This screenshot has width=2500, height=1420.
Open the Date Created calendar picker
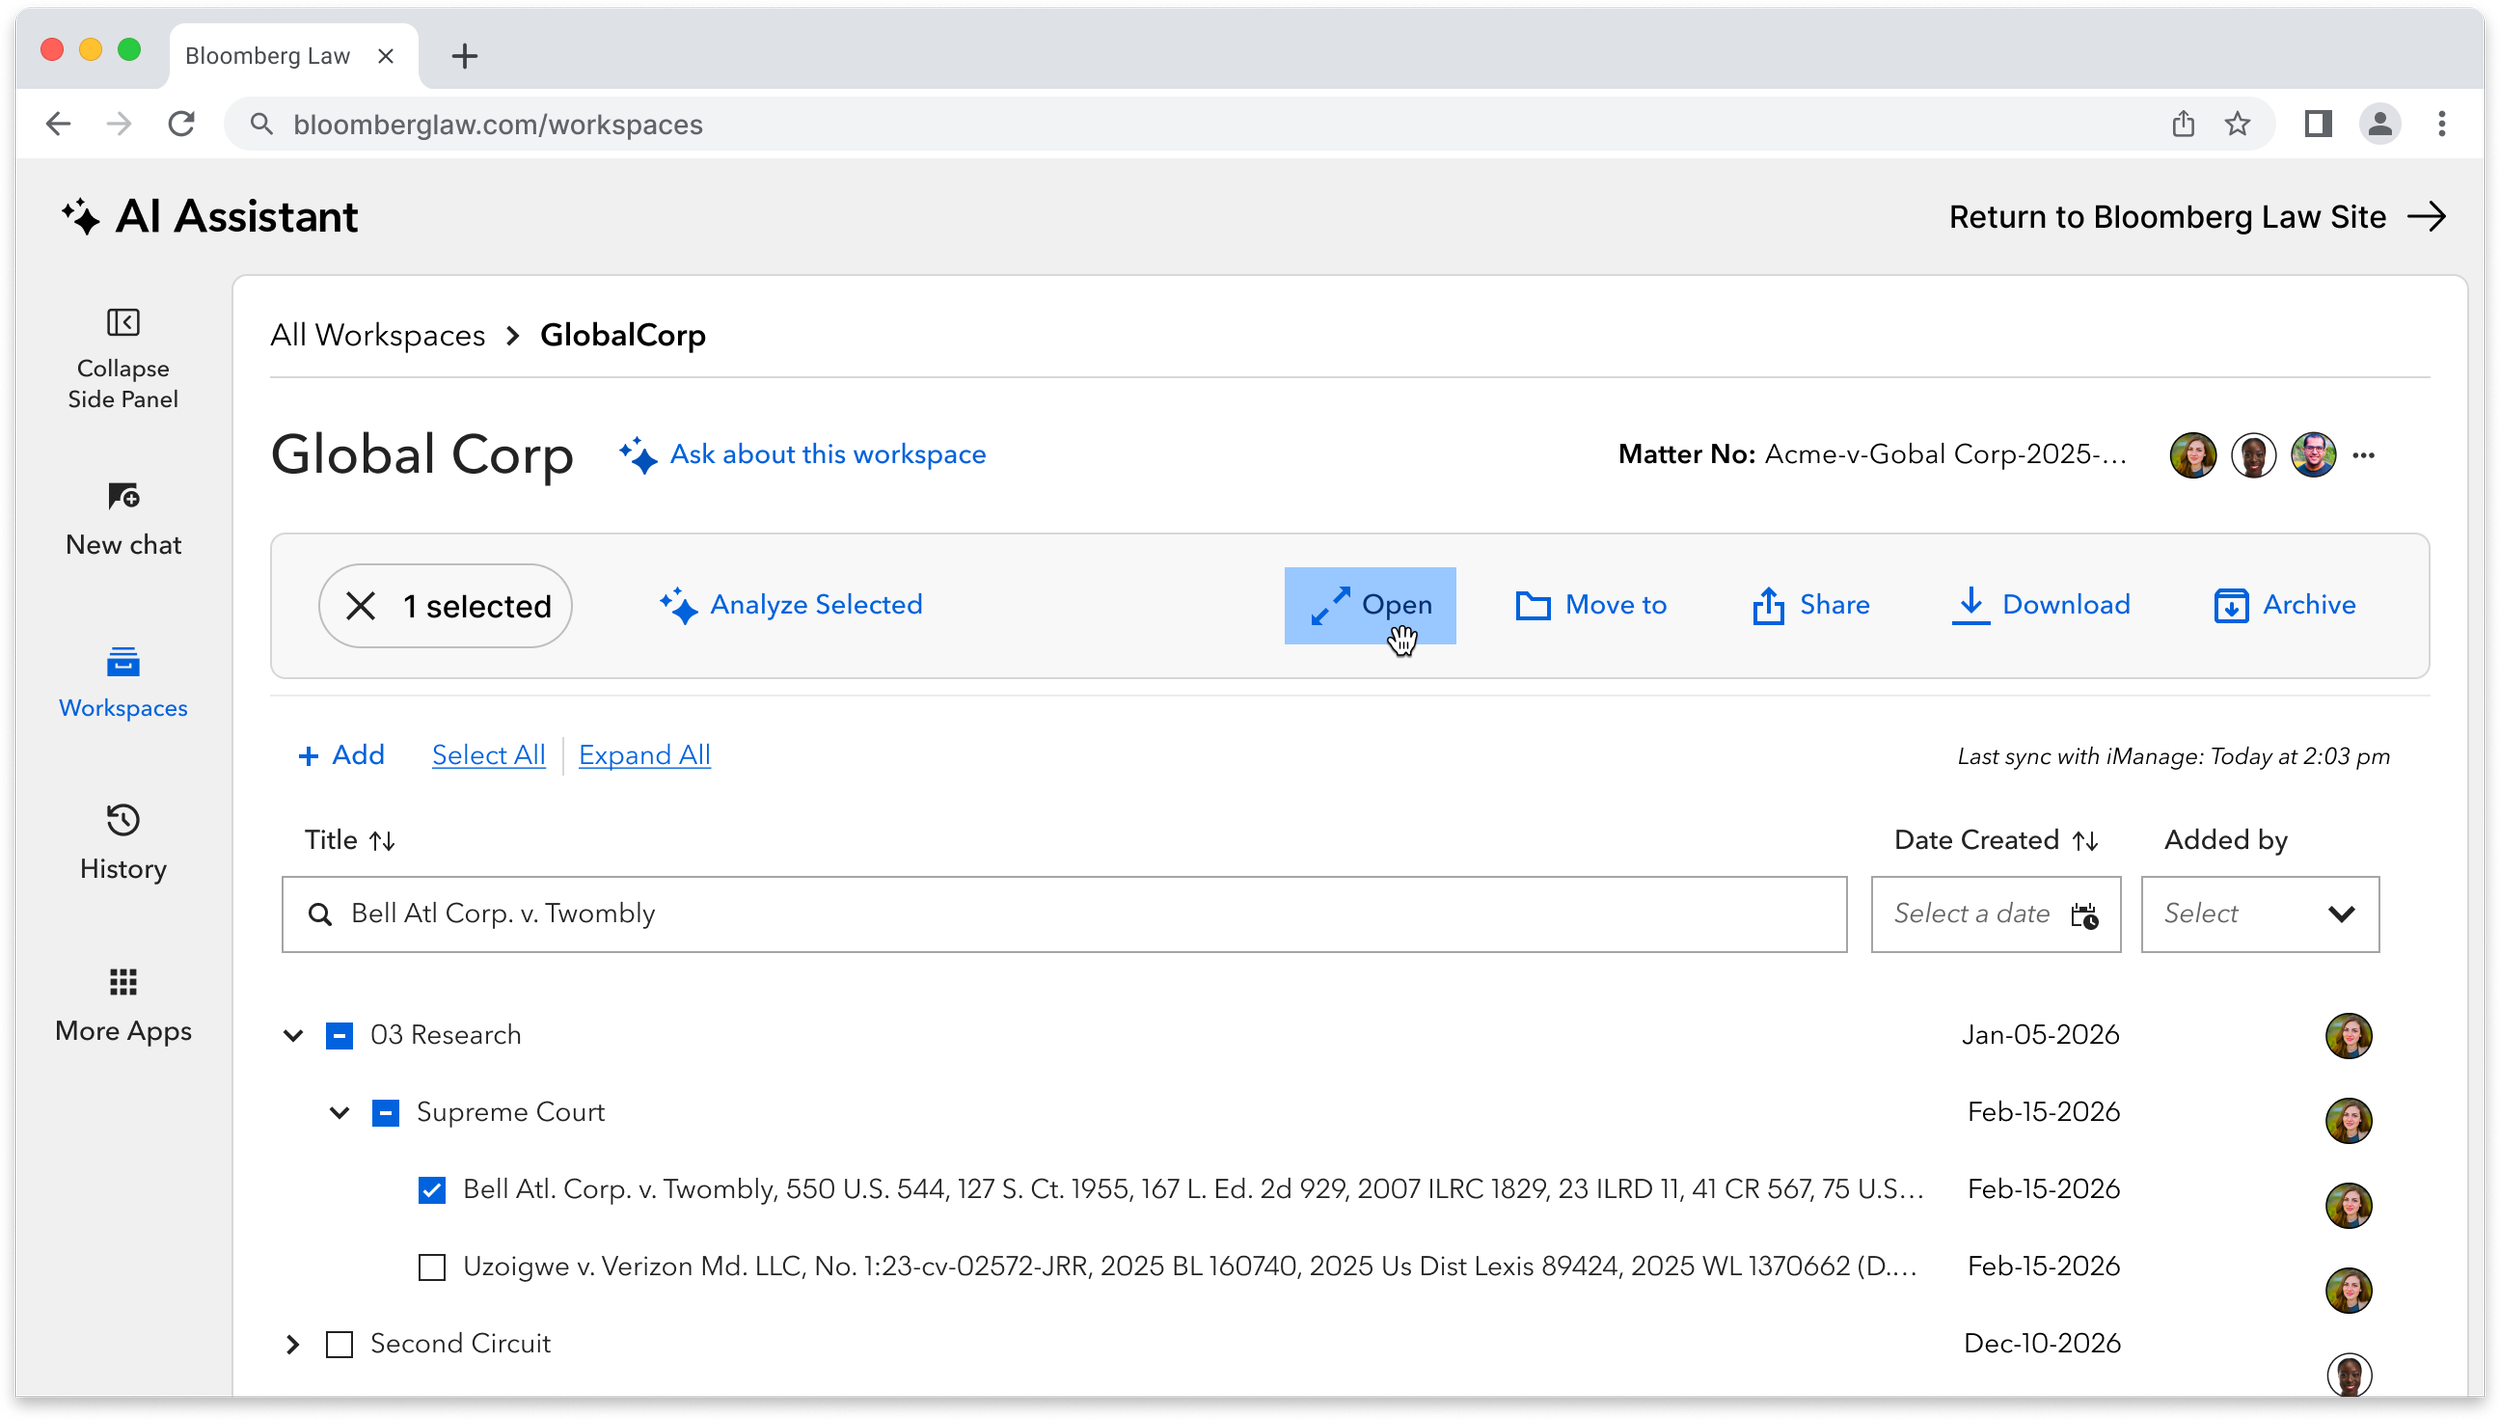click(x=2084, y=915)
